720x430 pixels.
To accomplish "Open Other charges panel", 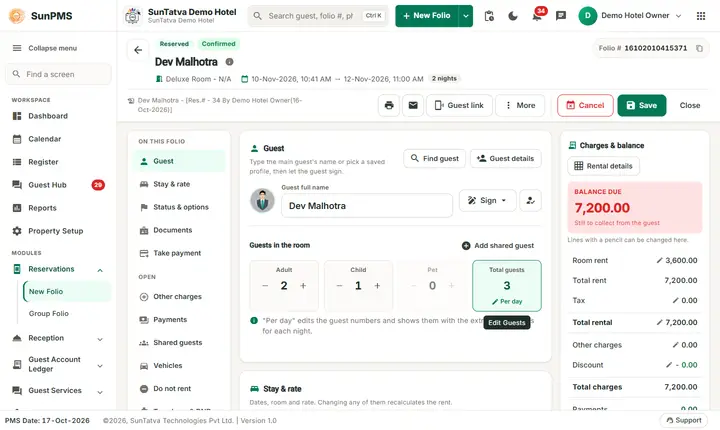I will tap(180, 297).
